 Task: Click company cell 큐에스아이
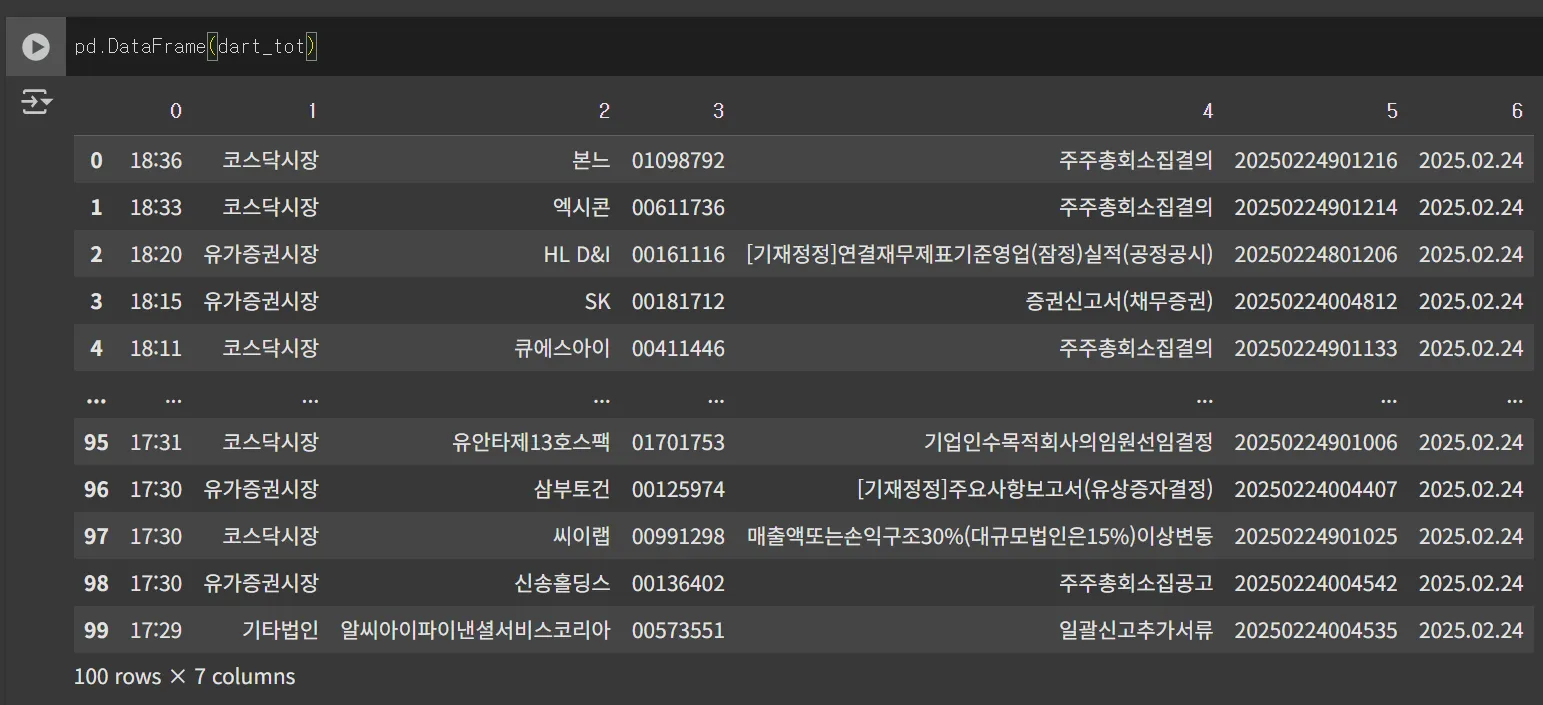(562, 348)
